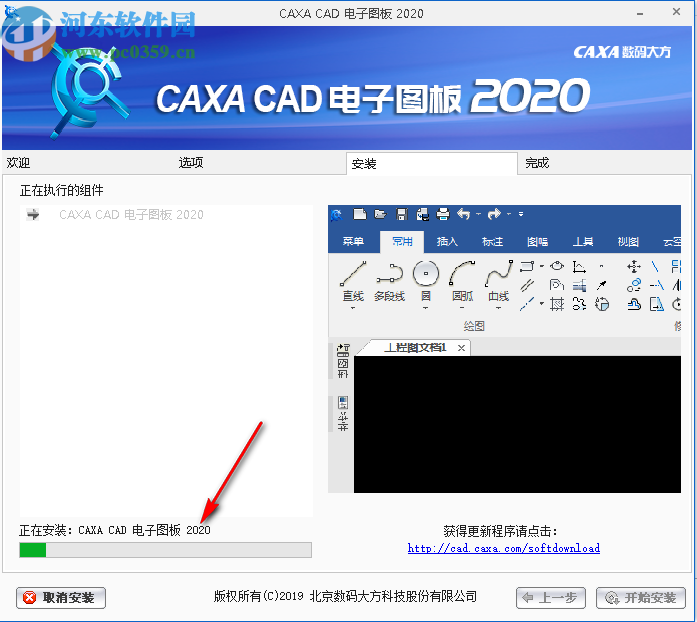Viewport: 697px width, 622px height.
Task: Click the arrow icon beside the component name
Action: 33,215
